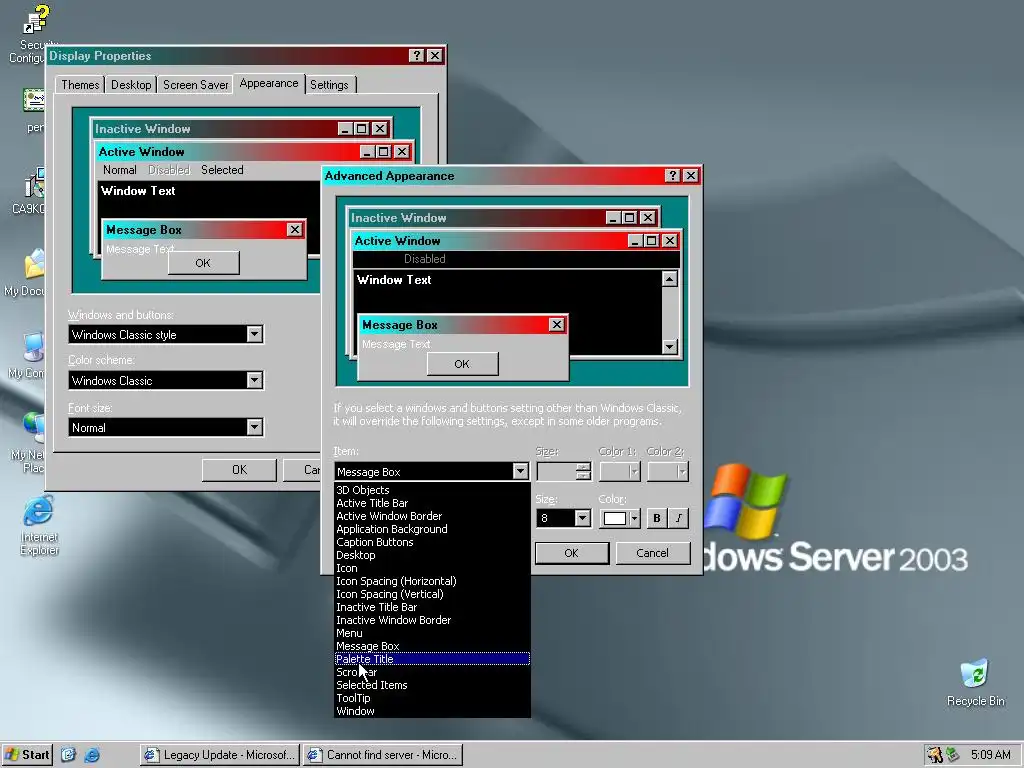This screenshot has height=768, width=1024.
Task: Choose Active Window Border item
Action: point(432,516)
